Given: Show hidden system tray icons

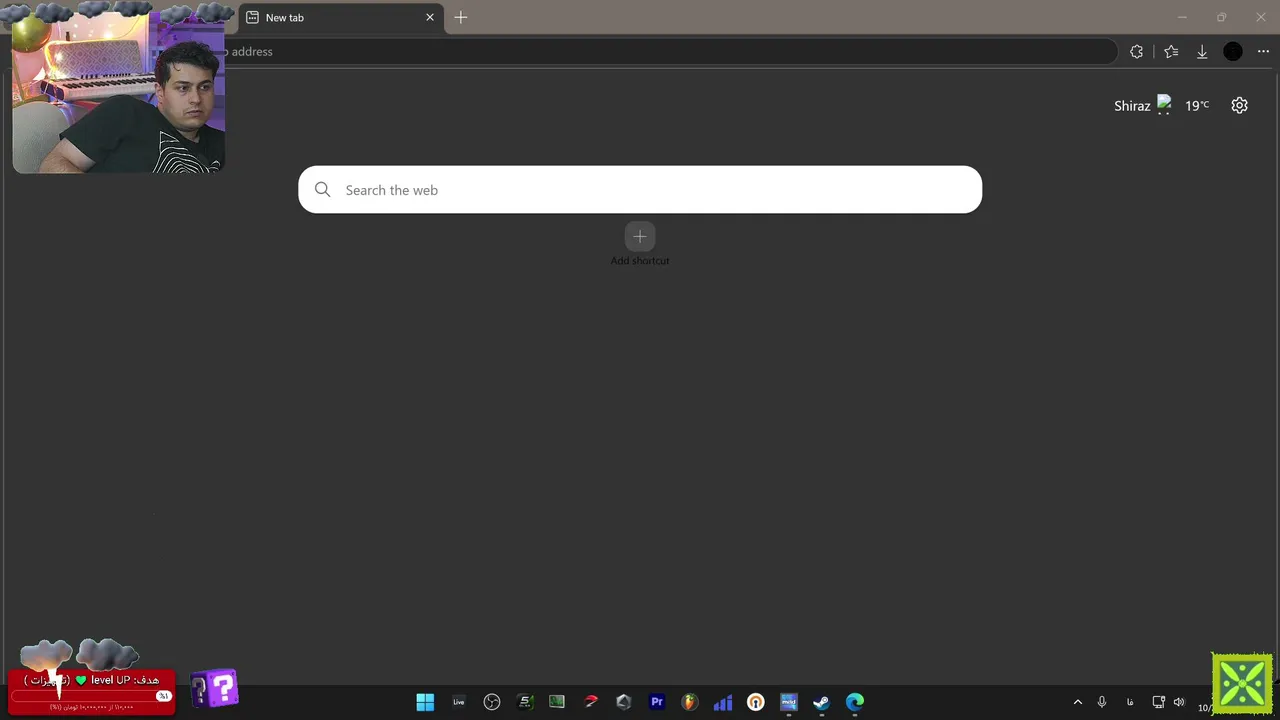Looking at the screenshot, I should point(1078,702).
